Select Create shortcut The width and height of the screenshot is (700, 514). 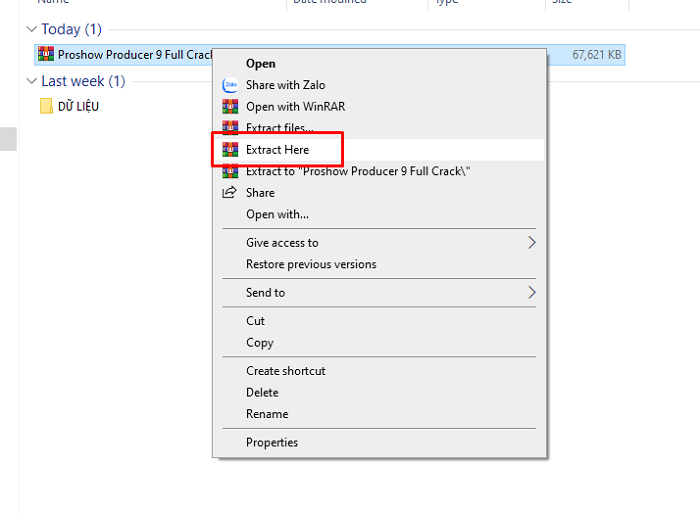tap(379, 371)
